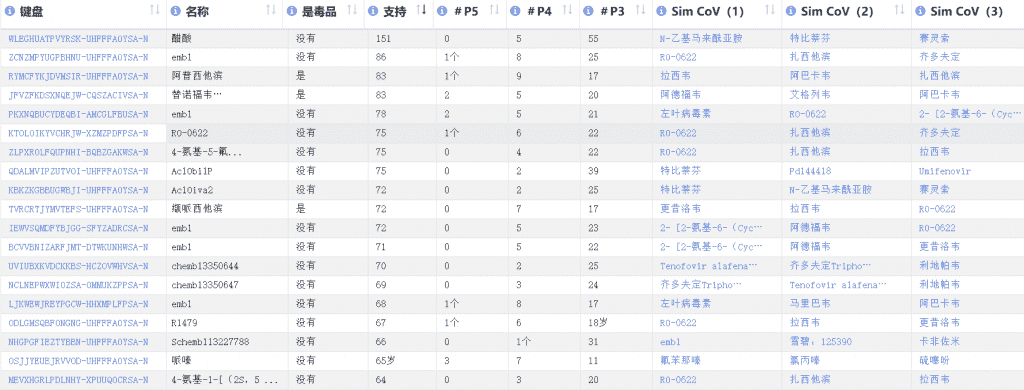Screen dimensions: 1024x390
Task: Click info icon beside # P3 header
Action: tap(588, 11)
